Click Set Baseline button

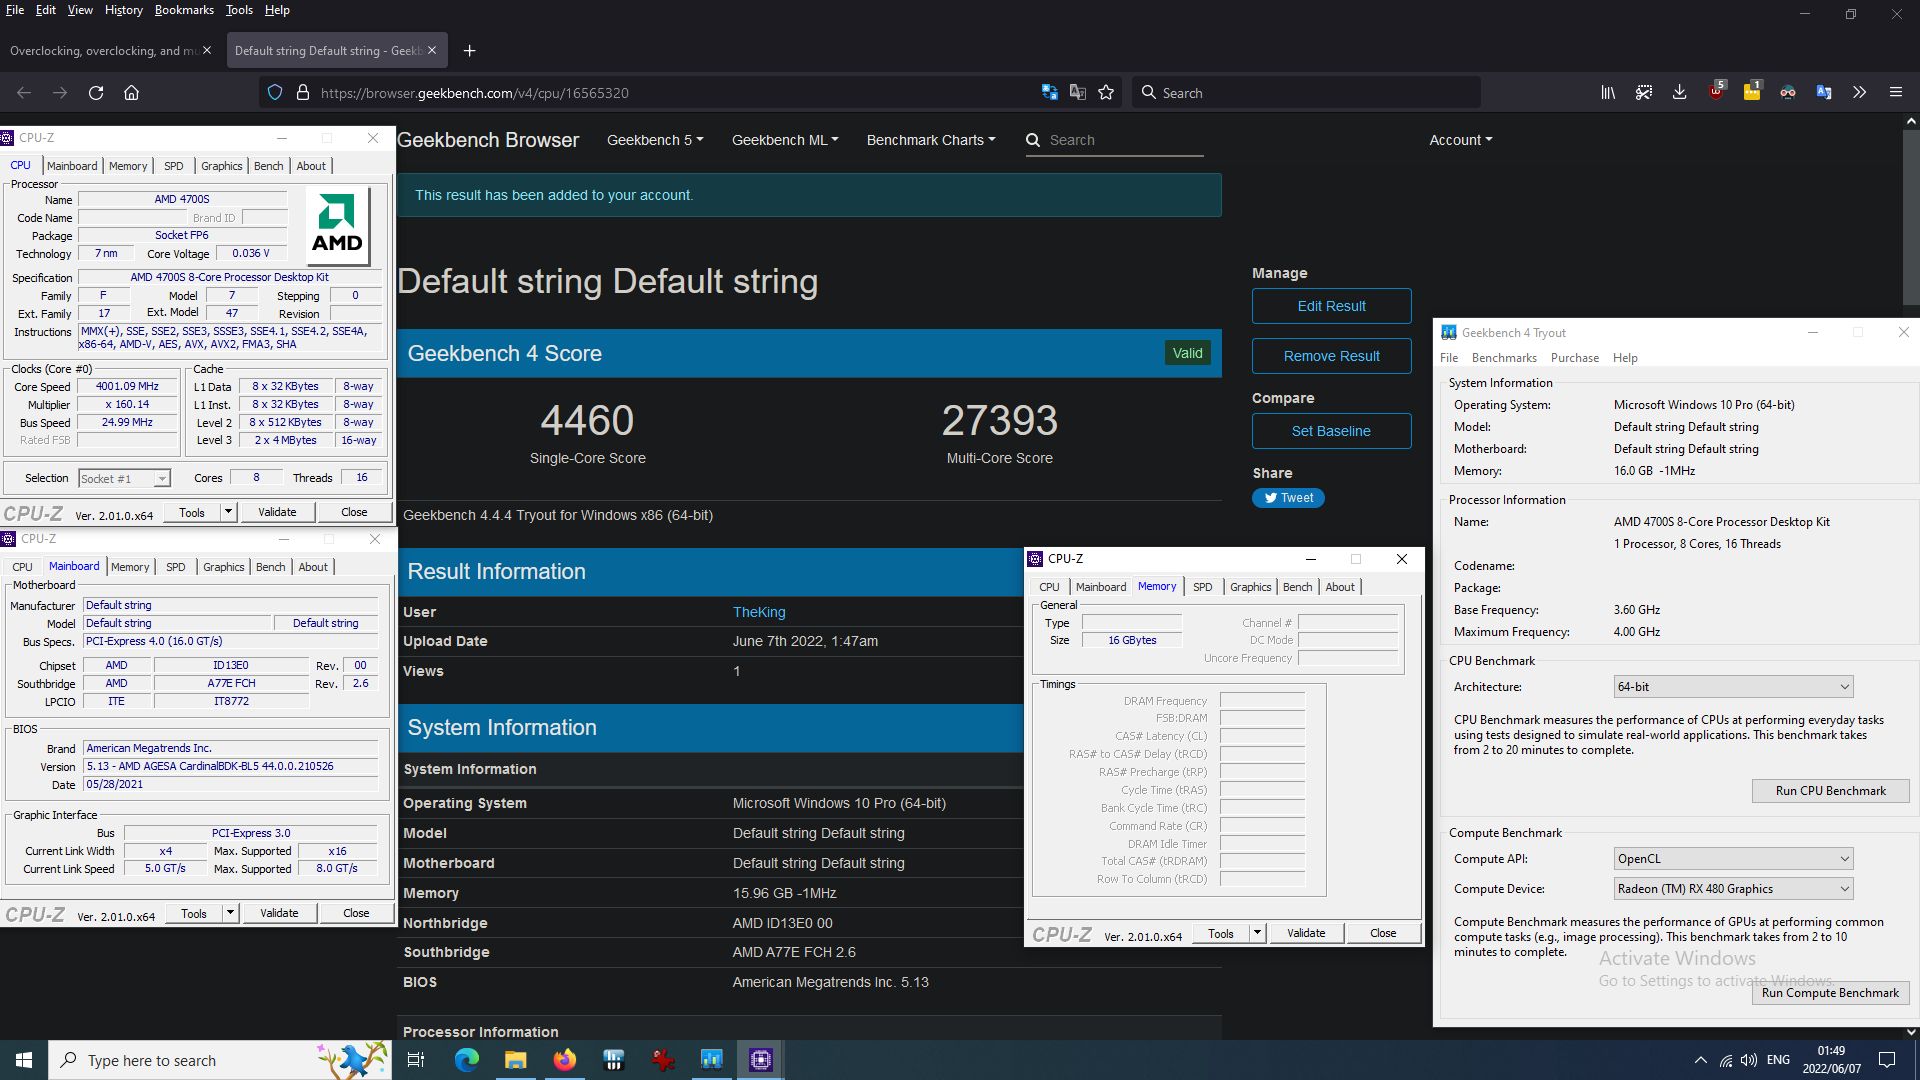(x=1331, y=431)
